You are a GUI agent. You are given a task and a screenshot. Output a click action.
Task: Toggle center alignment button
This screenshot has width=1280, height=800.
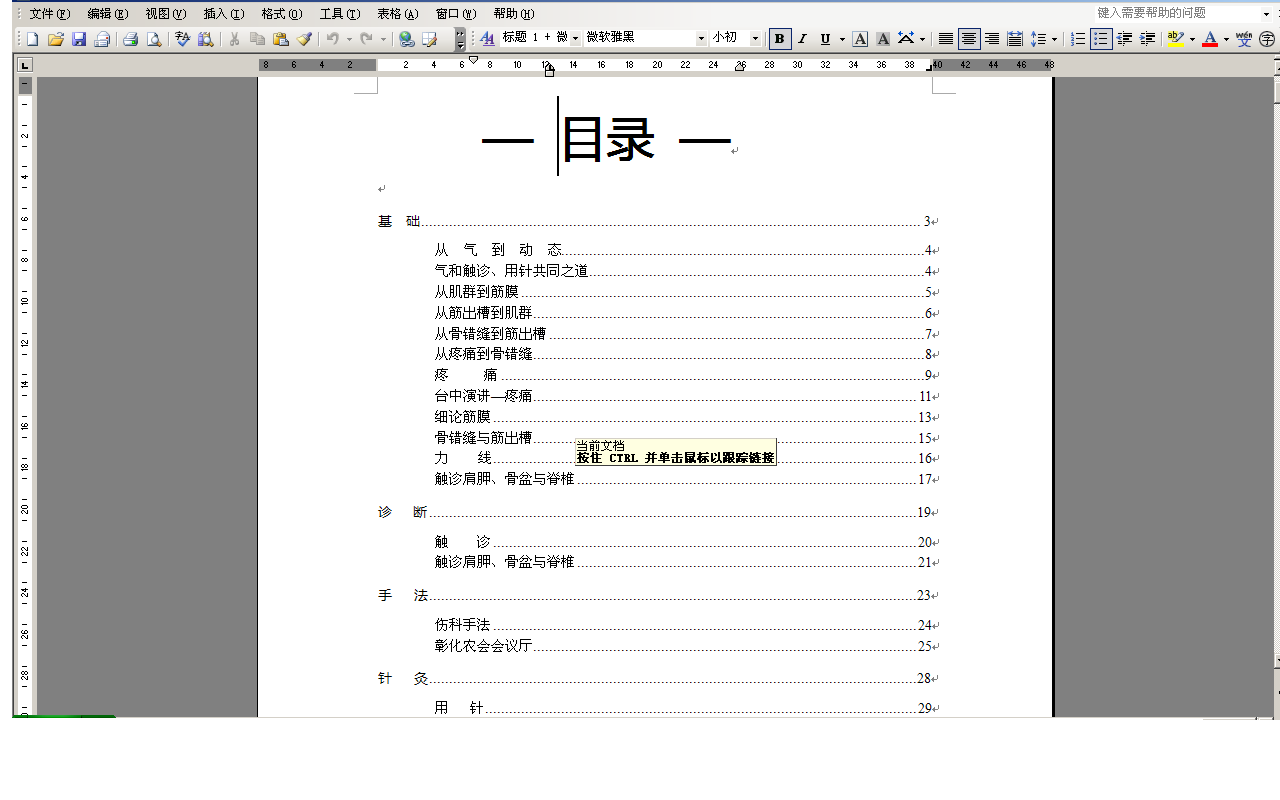pos(969,39)
